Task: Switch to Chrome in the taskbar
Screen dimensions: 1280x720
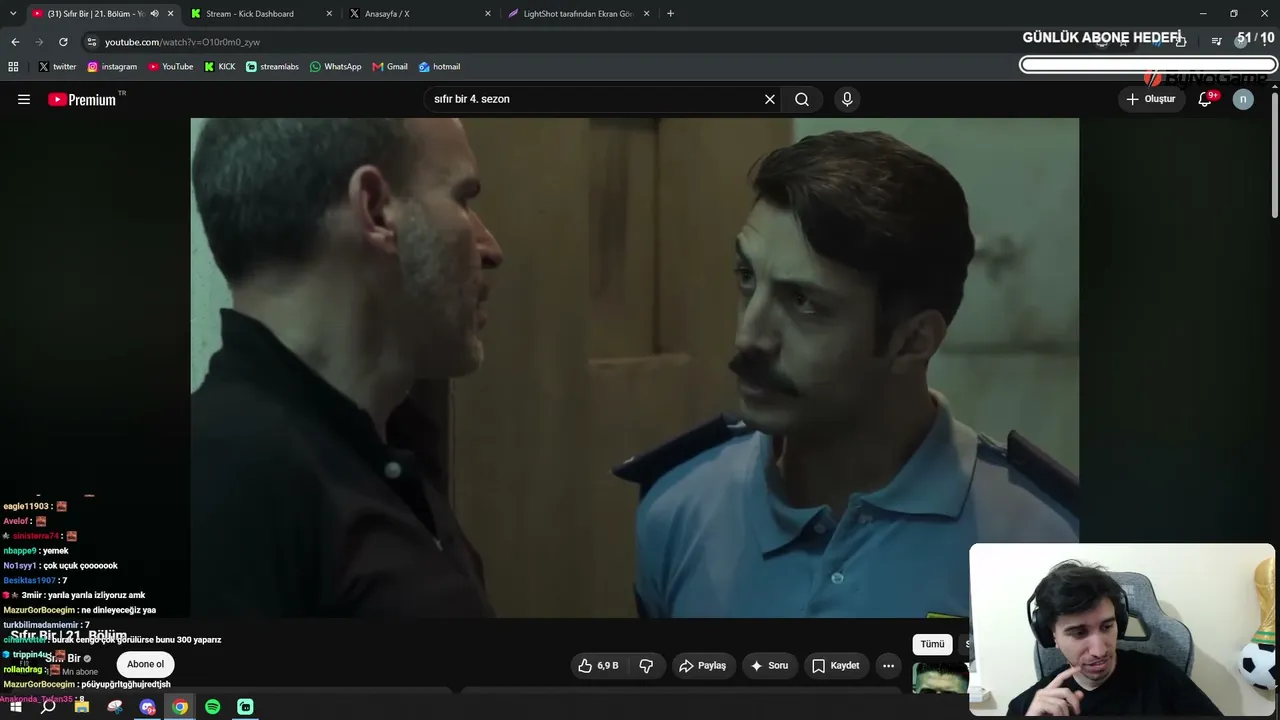Action: pyautogui.click(x=180, y=707)
